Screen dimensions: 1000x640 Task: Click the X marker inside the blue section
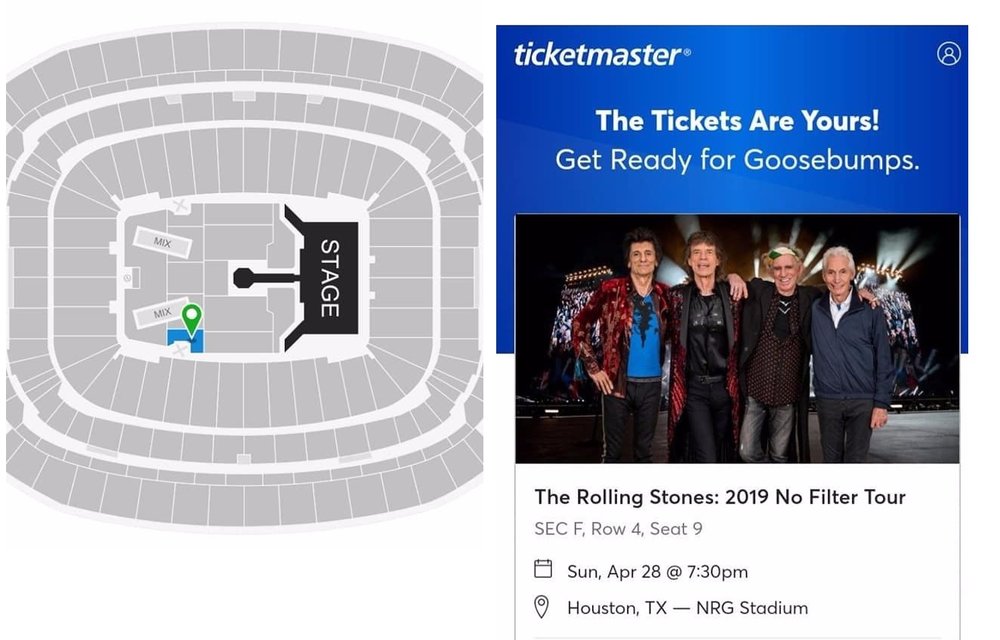[x=180, y=348]
